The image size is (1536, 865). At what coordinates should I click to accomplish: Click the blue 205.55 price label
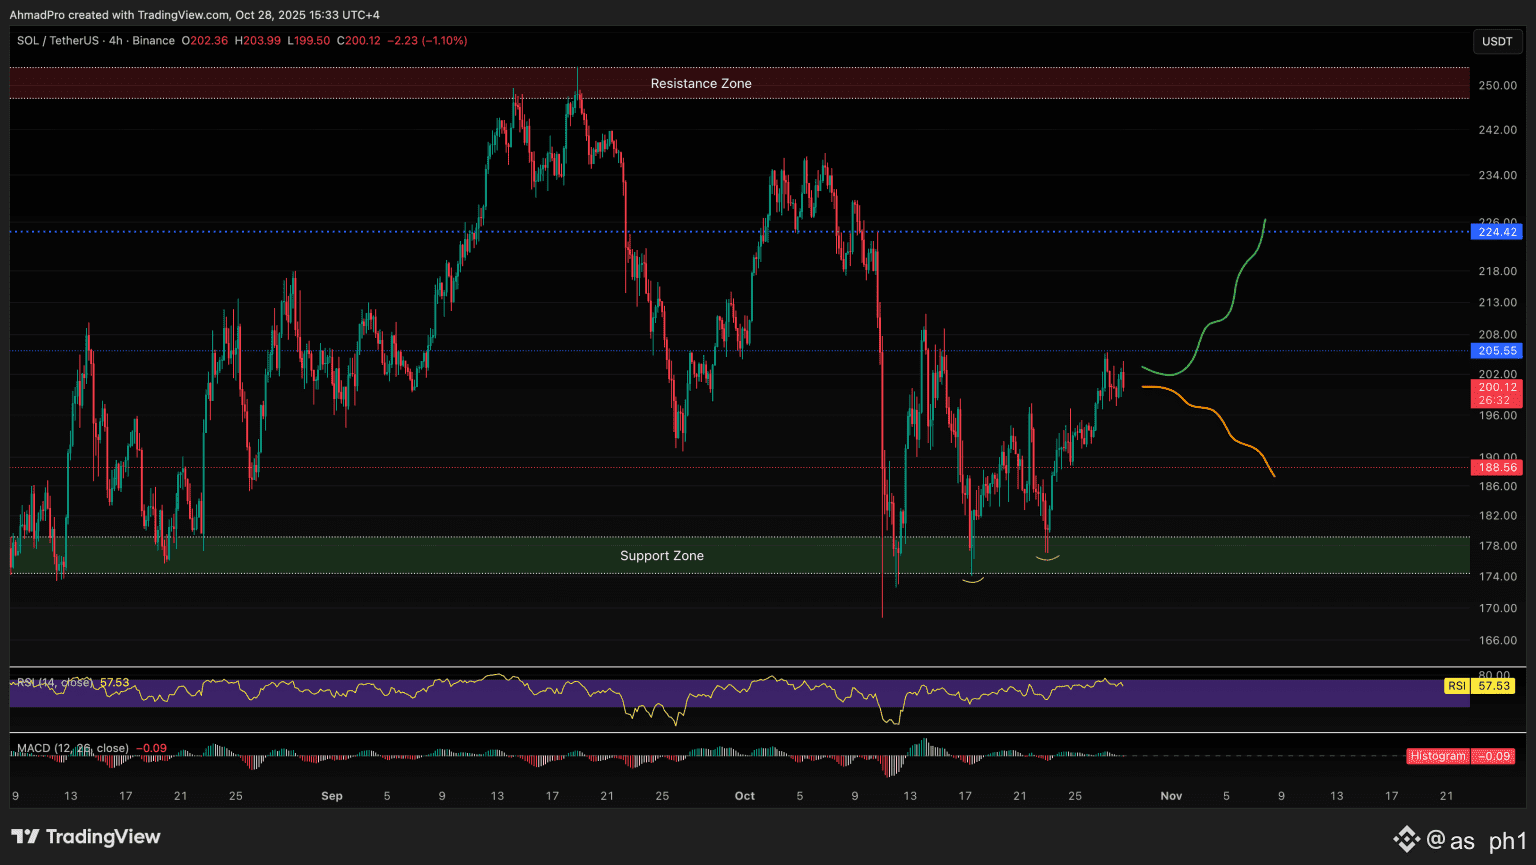pyautogui.click(x=1496, y=351)
